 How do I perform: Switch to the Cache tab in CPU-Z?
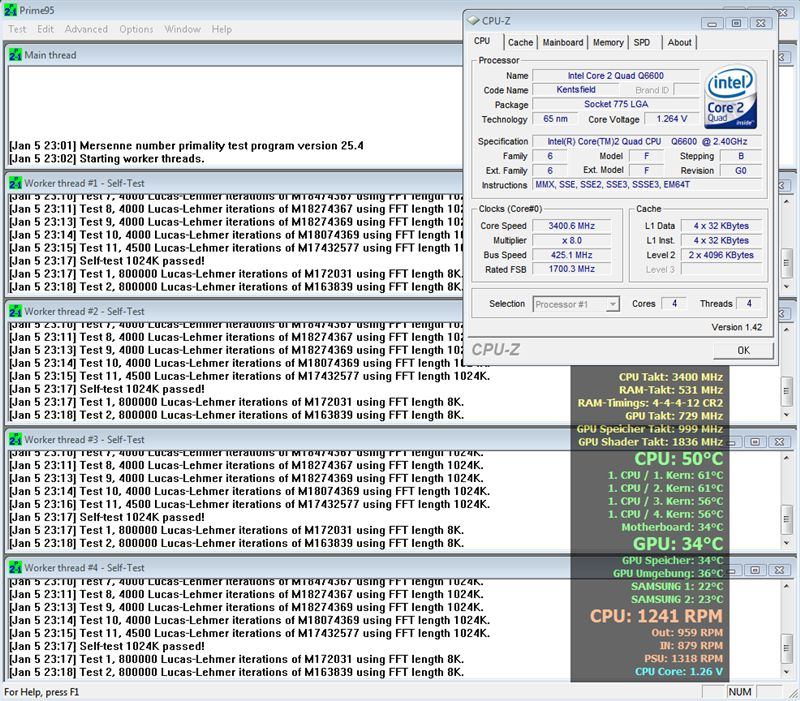520,42
